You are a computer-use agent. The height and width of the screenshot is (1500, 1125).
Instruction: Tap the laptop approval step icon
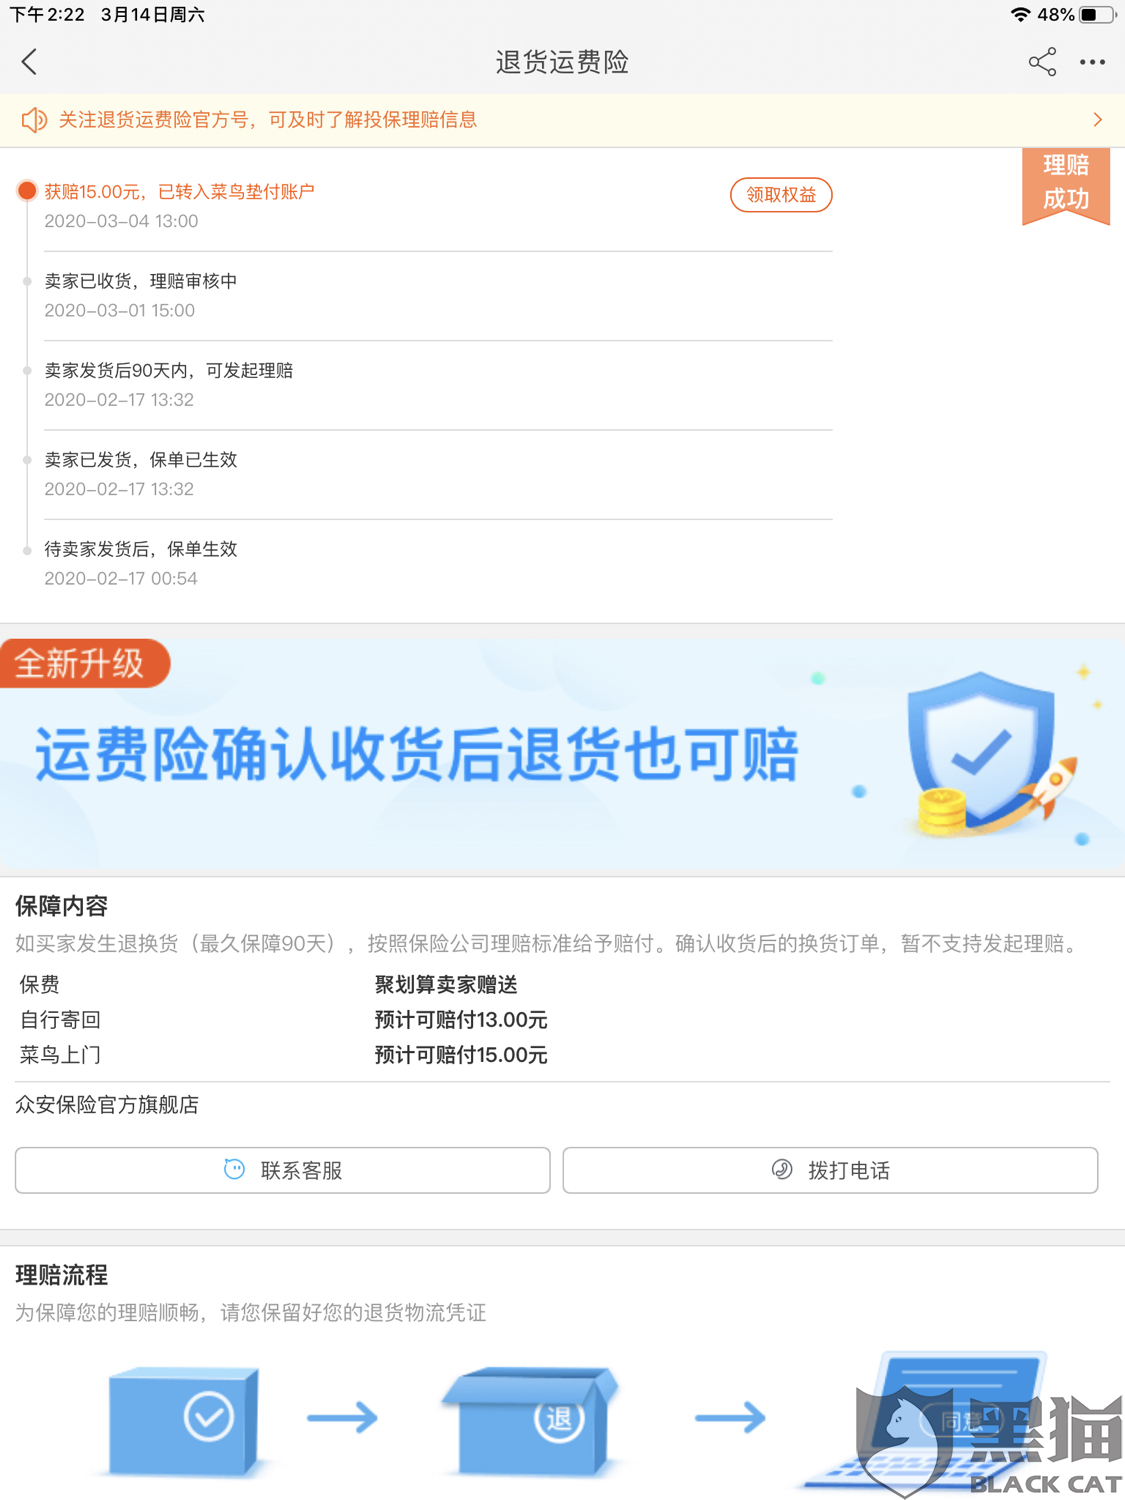925,1420
